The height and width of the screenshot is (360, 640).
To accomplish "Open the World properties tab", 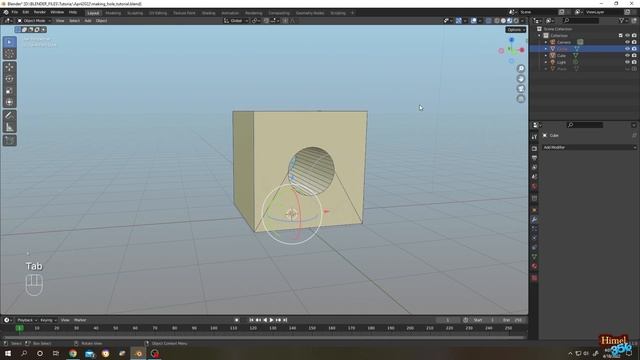I will (534, 187).
